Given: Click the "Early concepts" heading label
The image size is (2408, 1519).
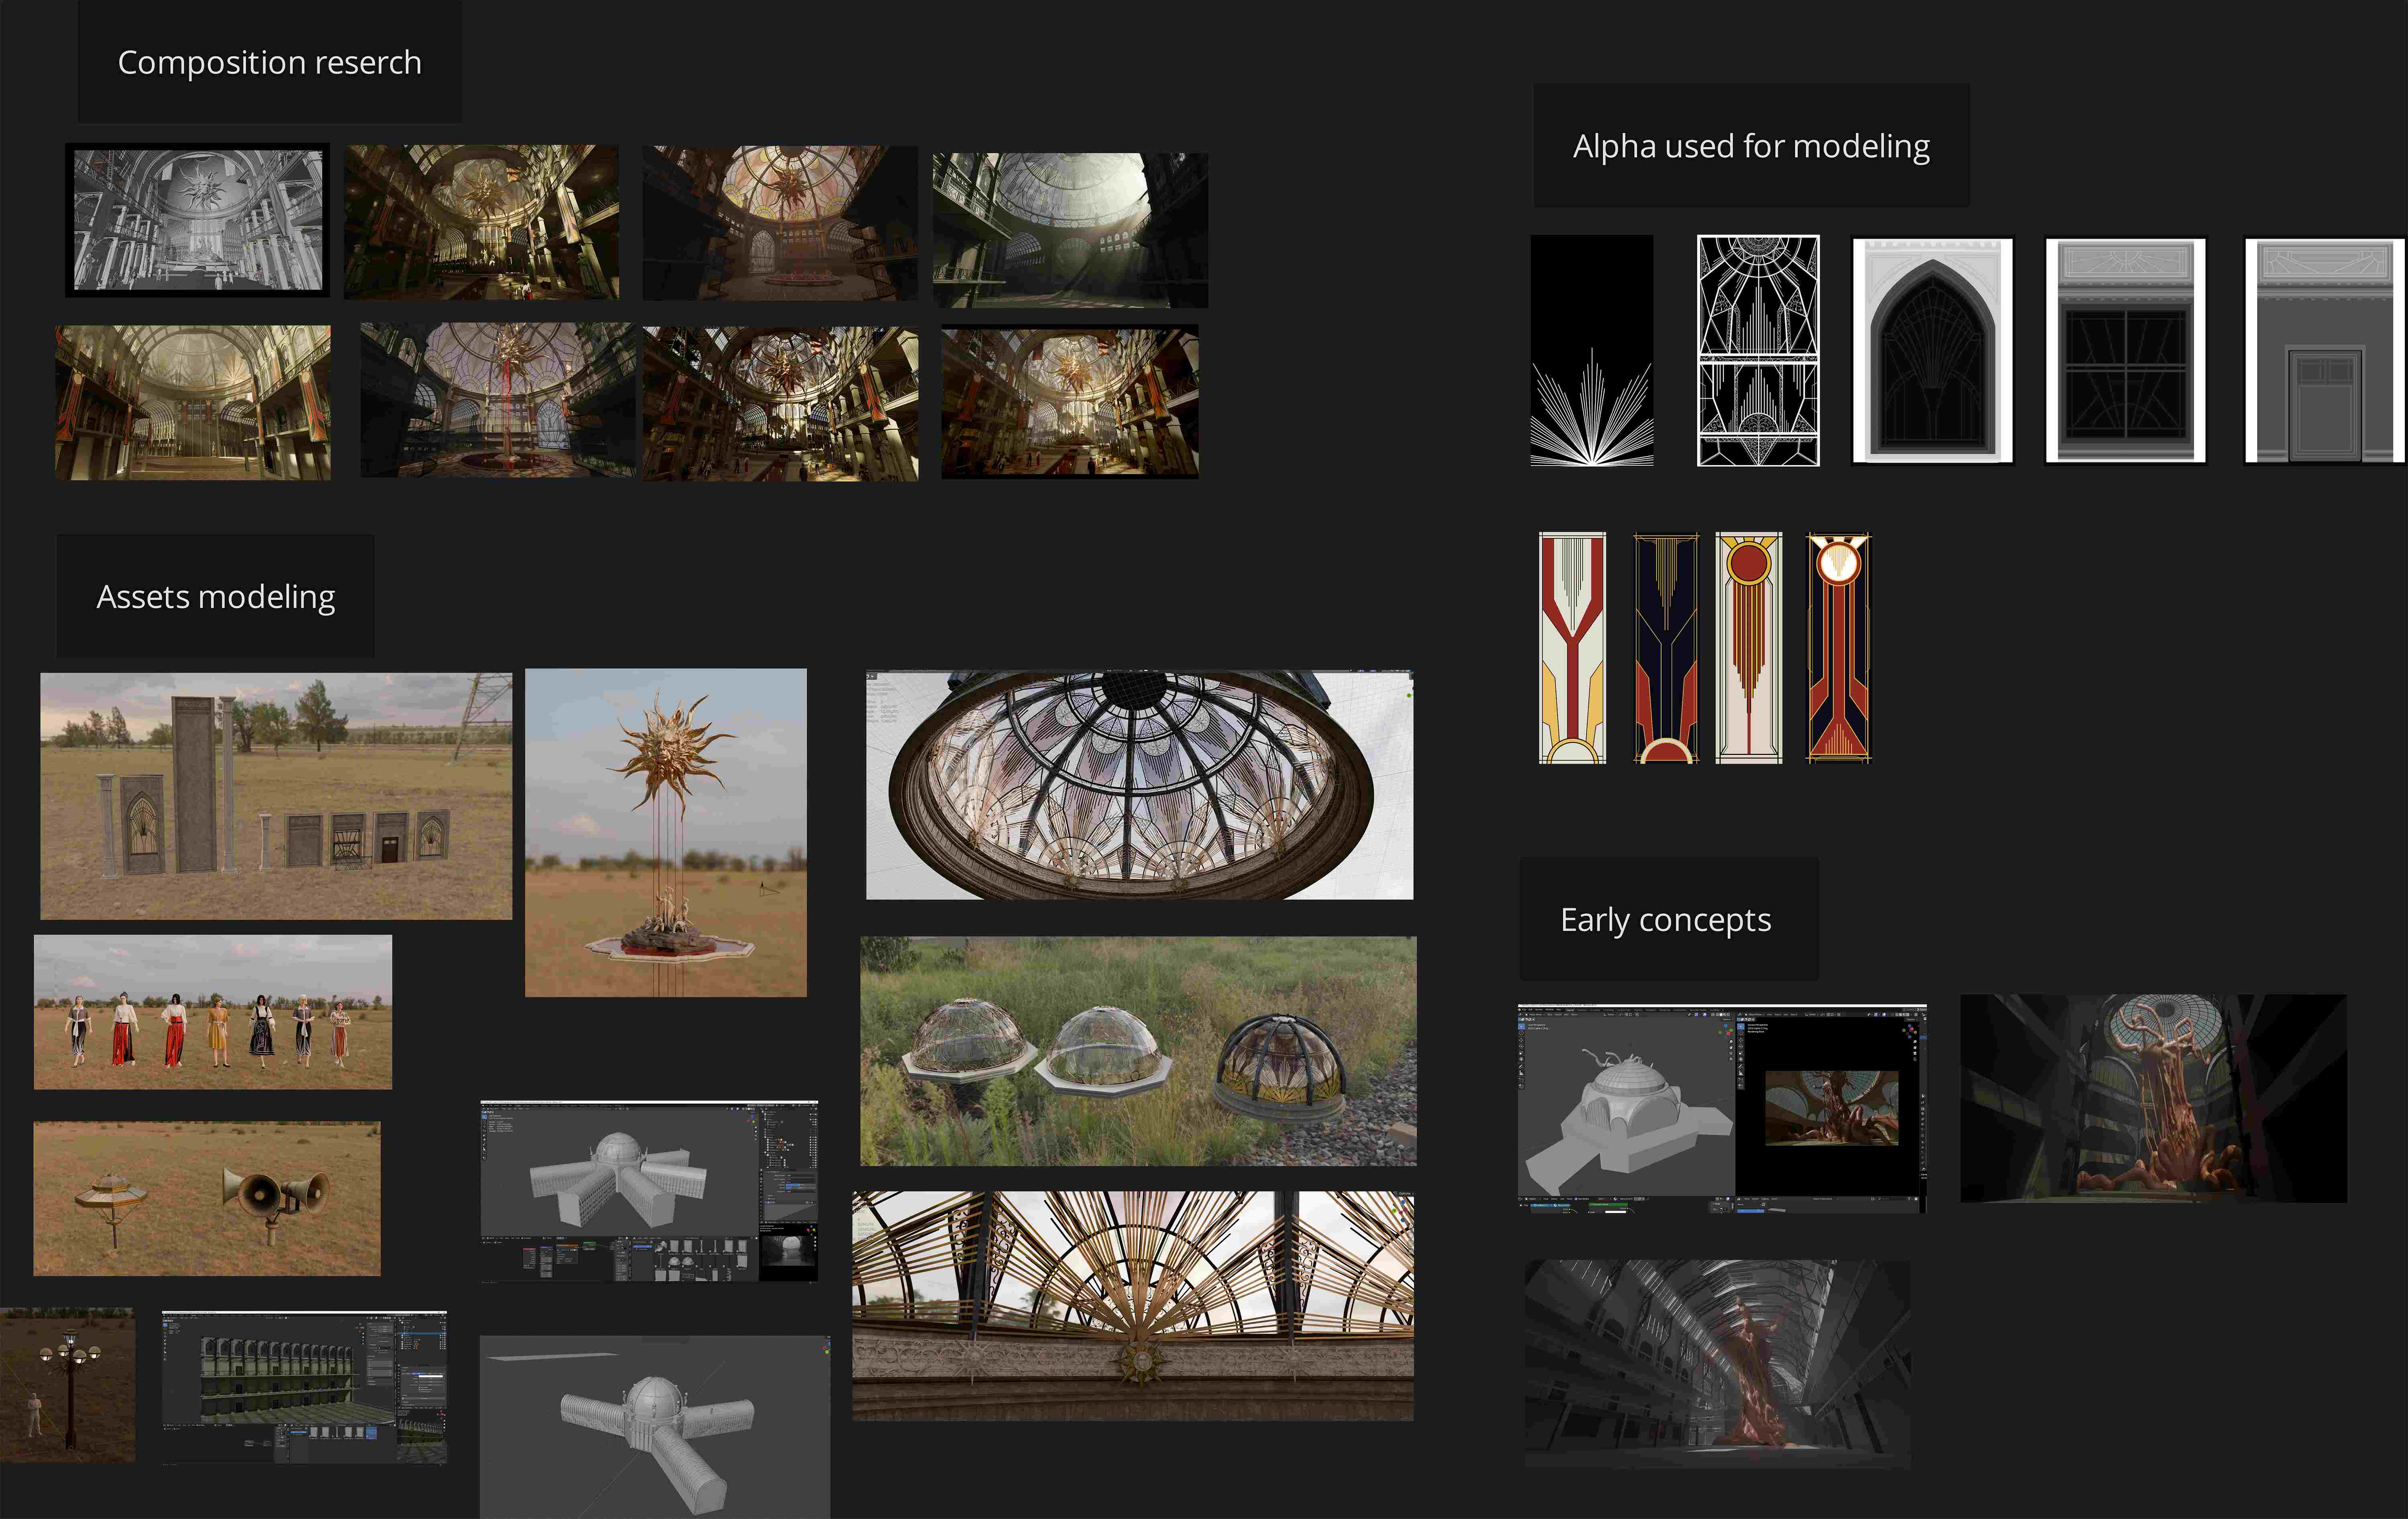Looking at the screenshot, I should (x=1666, y=919).
